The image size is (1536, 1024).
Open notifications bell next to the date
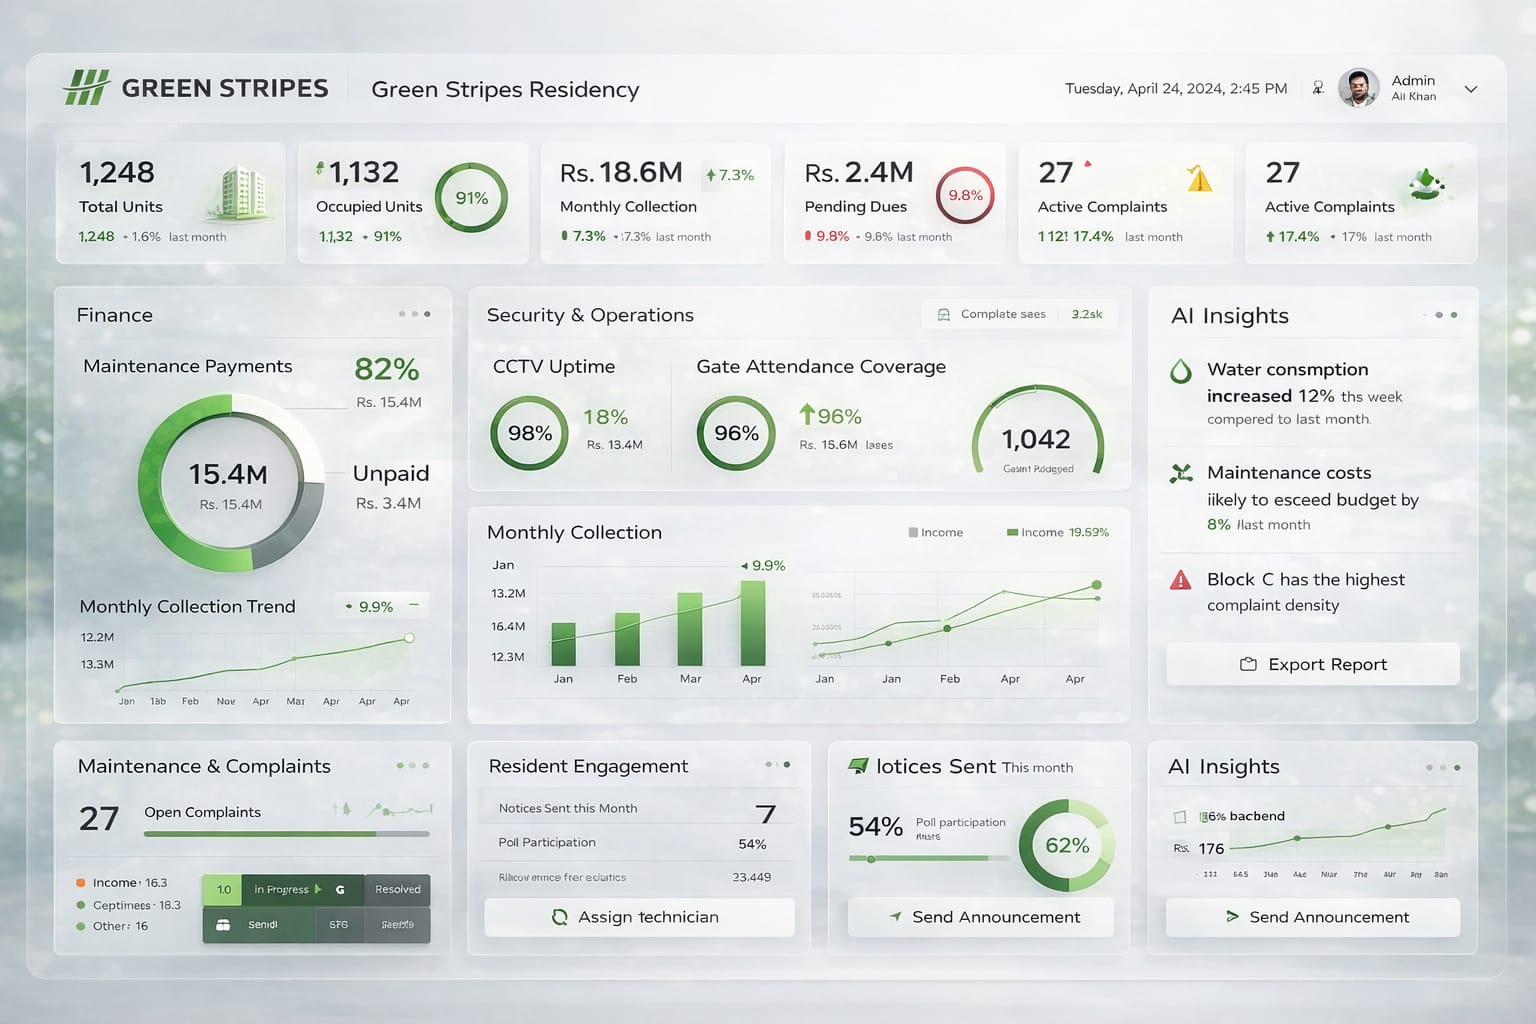pos(1318,88)
